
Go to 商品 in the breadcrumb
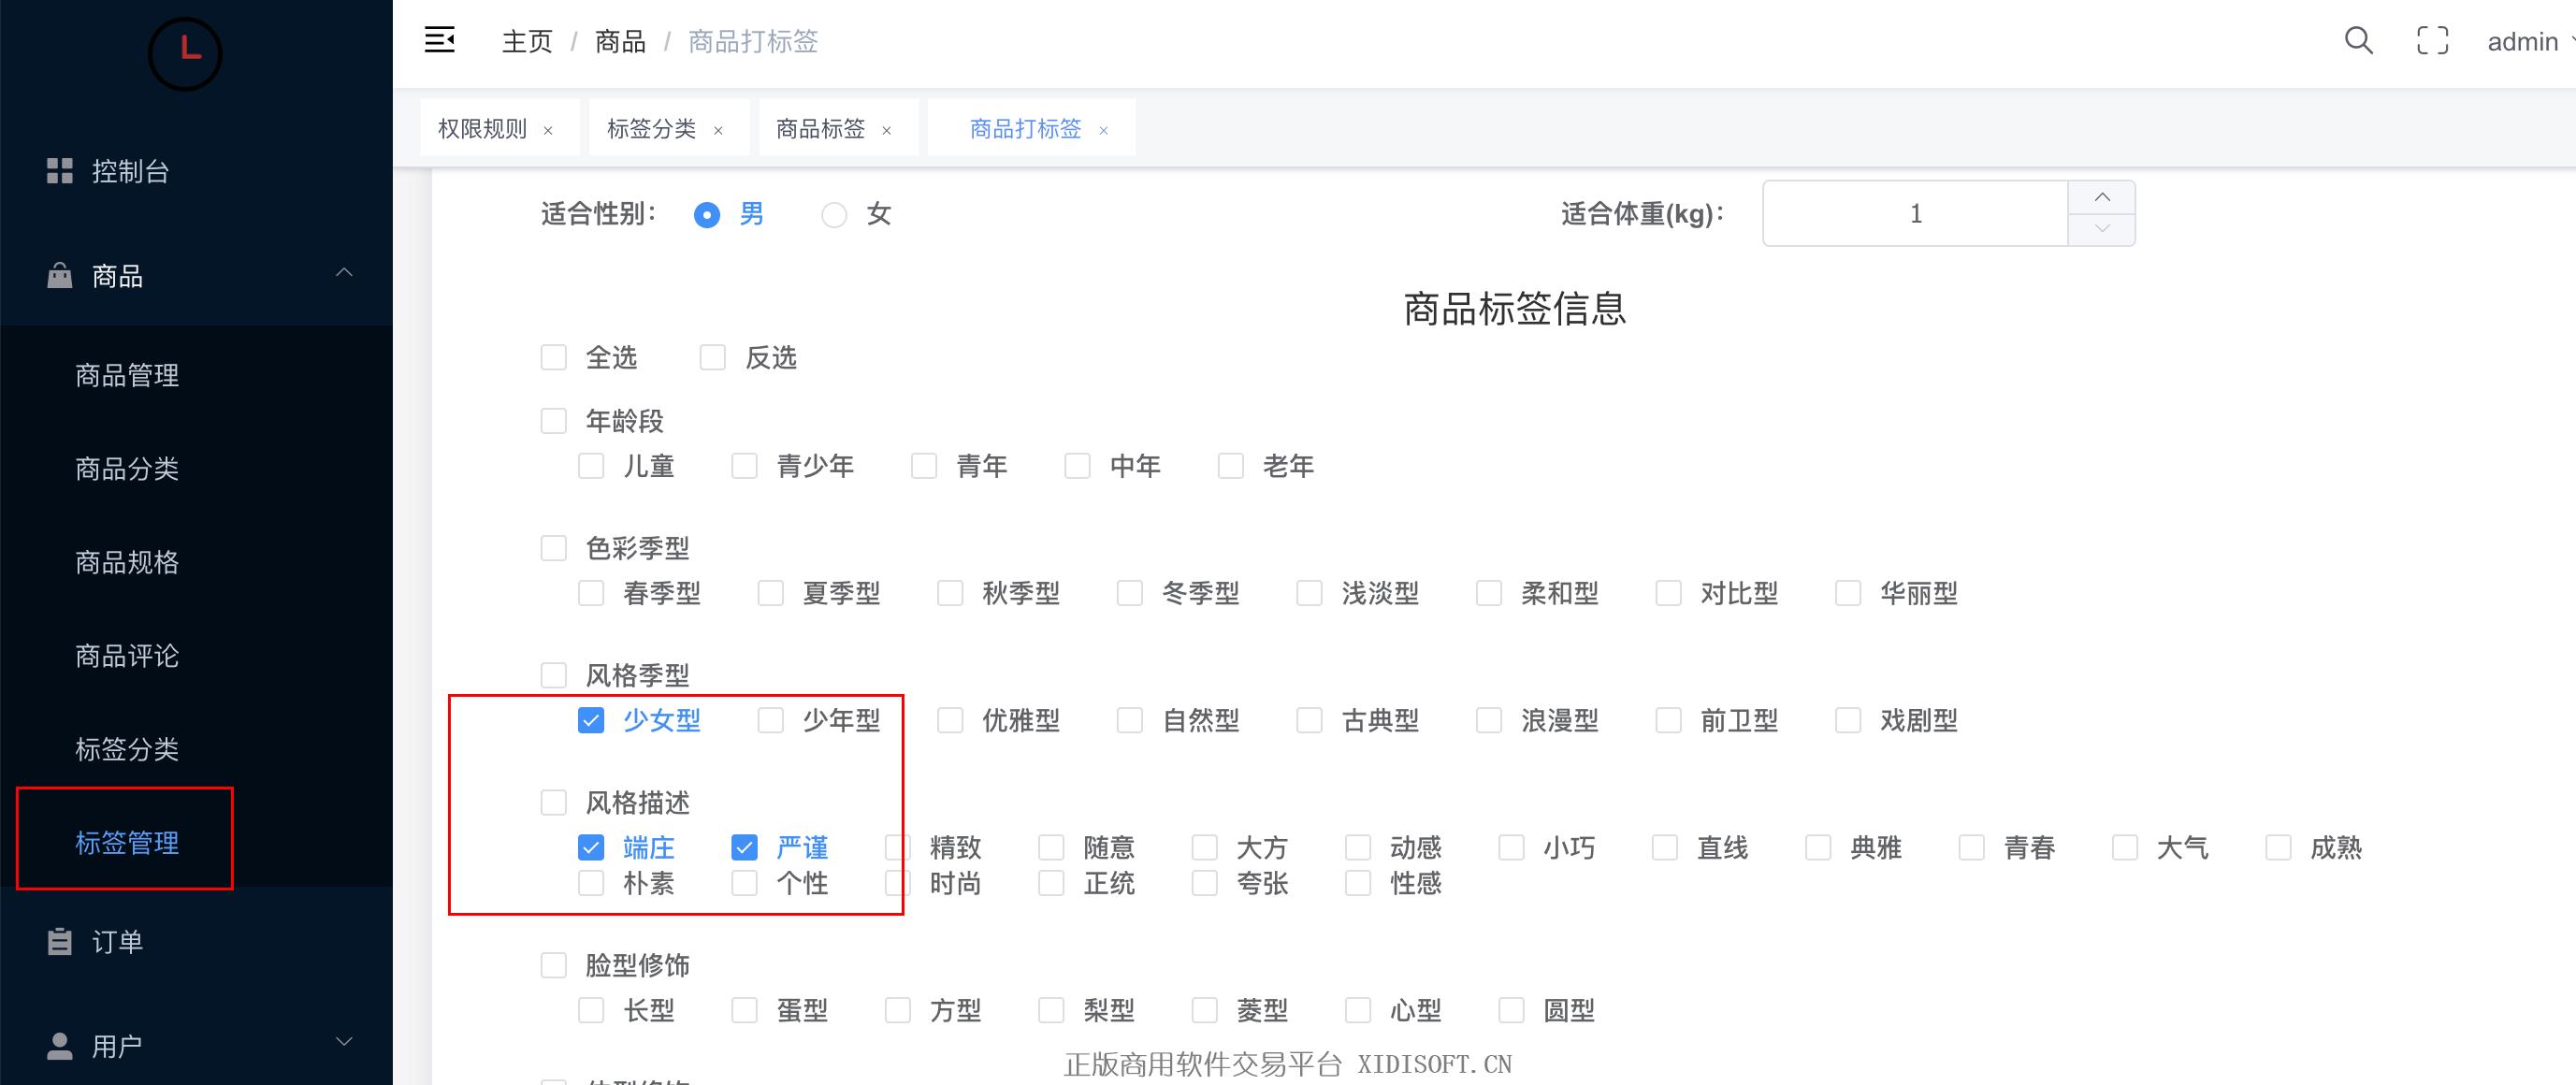[x=620, y=41]
